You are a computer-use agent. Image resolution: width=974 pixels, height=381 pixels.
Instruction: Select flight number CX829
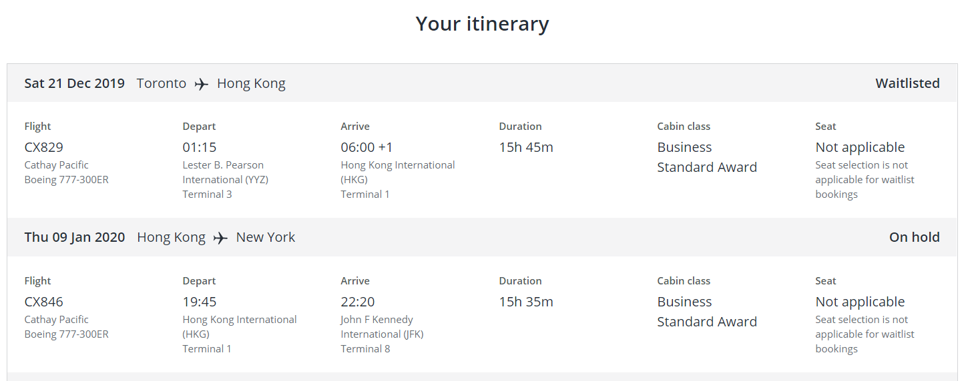tap(43, 147)
